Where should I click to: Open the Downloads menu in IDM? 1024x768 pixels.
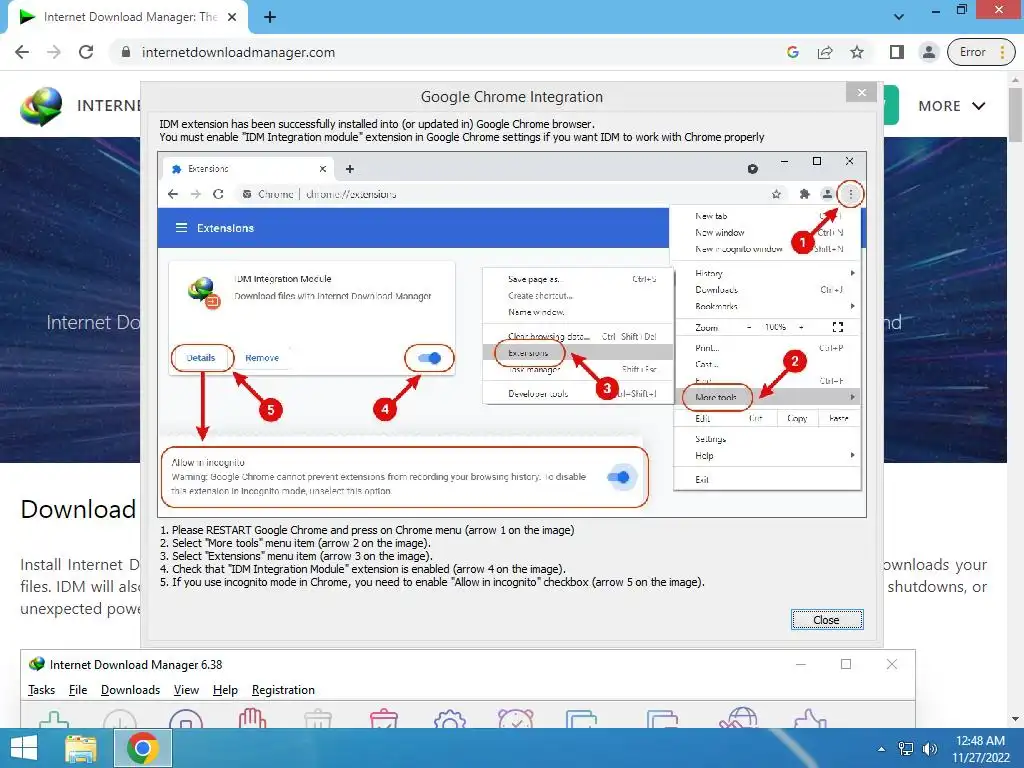(130, 690)
